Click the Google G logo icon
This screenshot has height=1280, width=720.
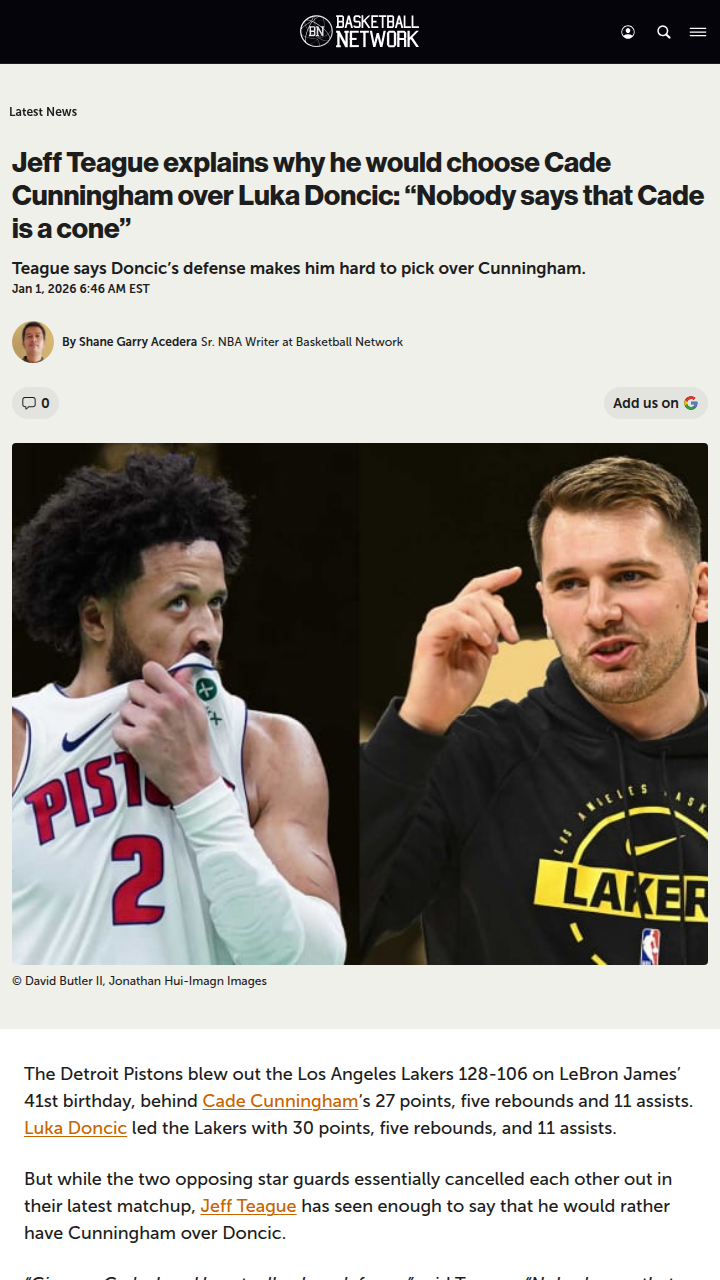tap(691, 403)
